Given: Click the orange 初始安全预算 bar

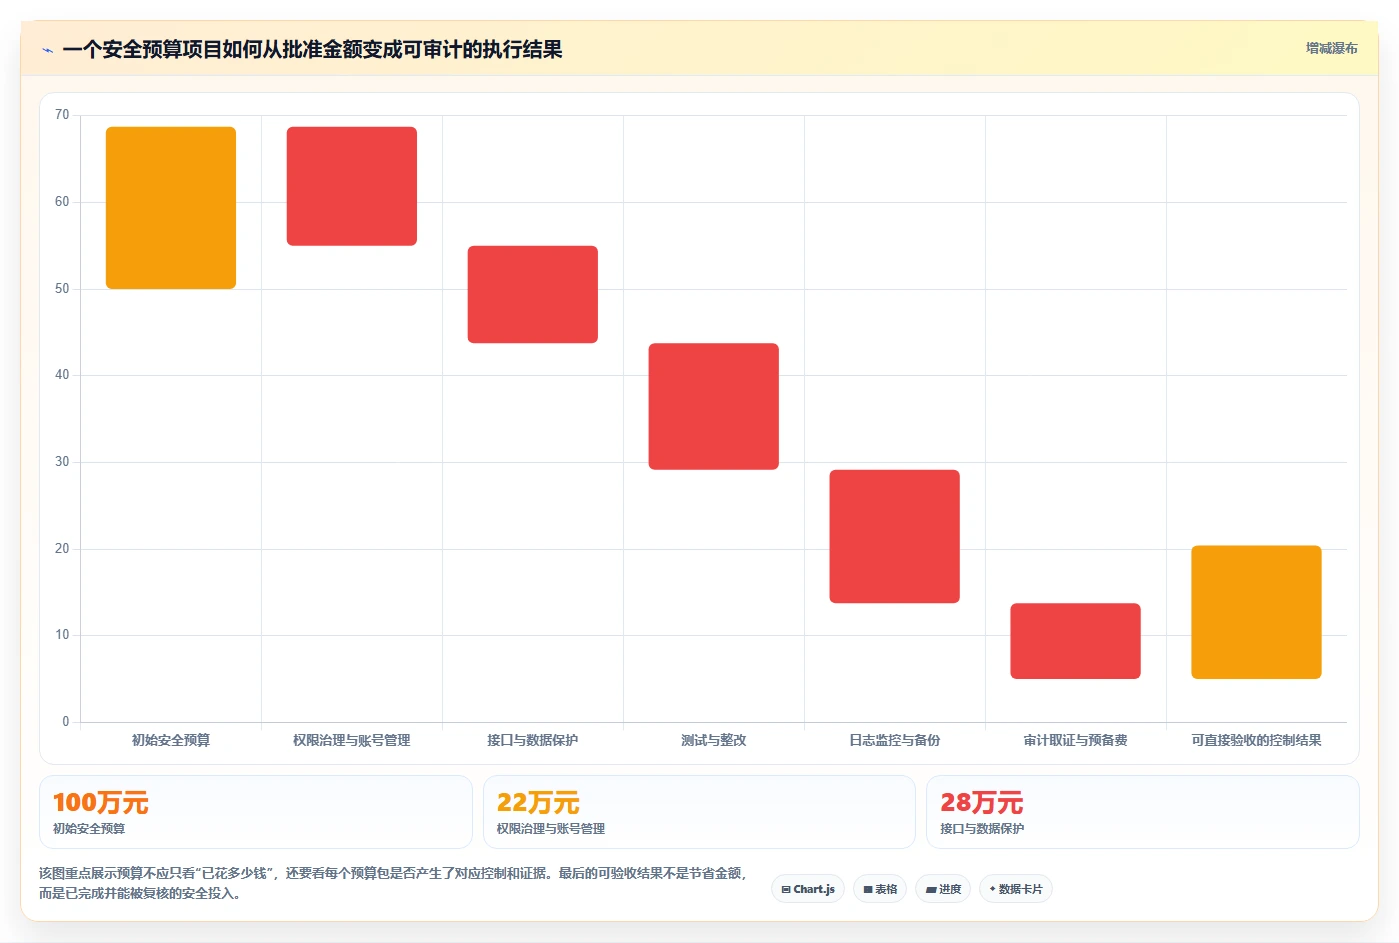Looking at the screenshot, I should pyautogui.click(x=171, y=208).
